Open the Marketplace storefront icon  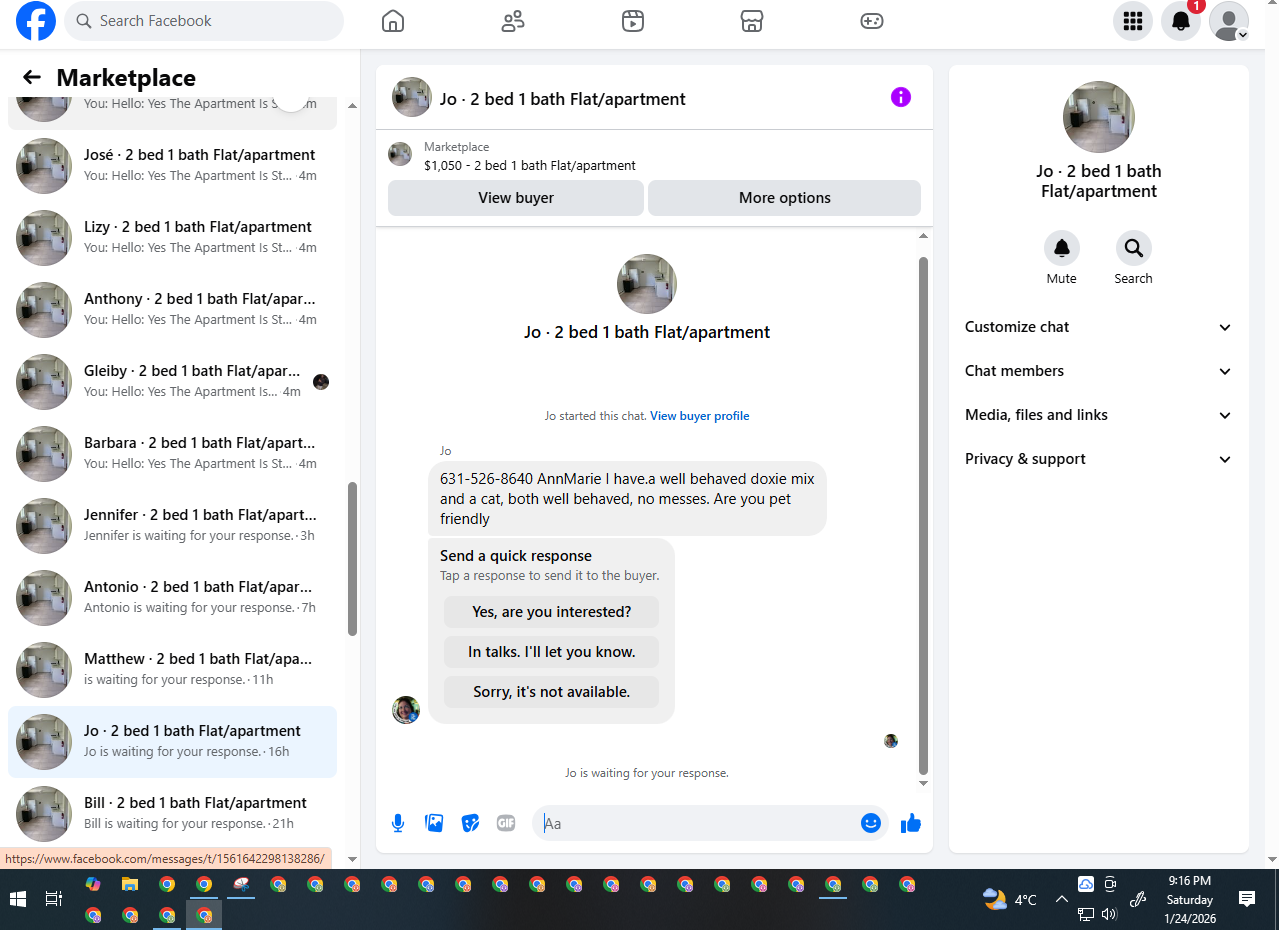pos(752,21)
